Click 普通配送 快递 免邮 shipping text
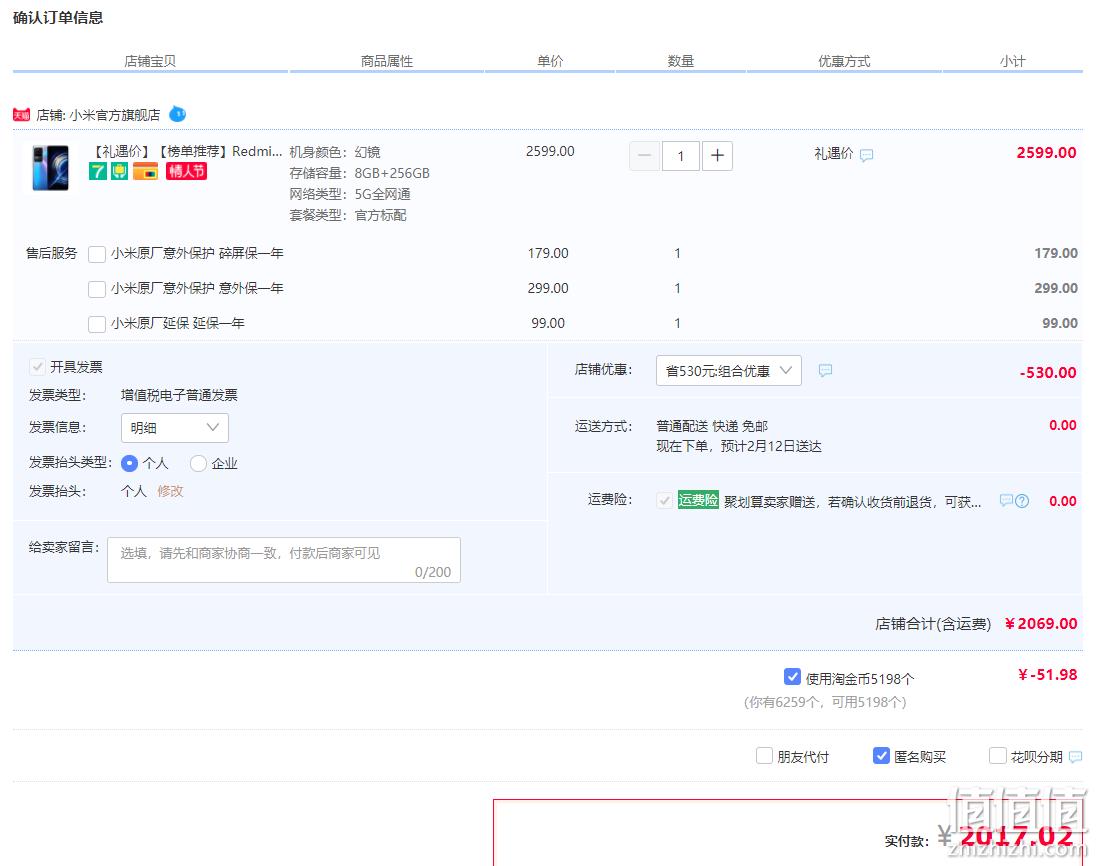1097x866 pixels. (712, 426)
